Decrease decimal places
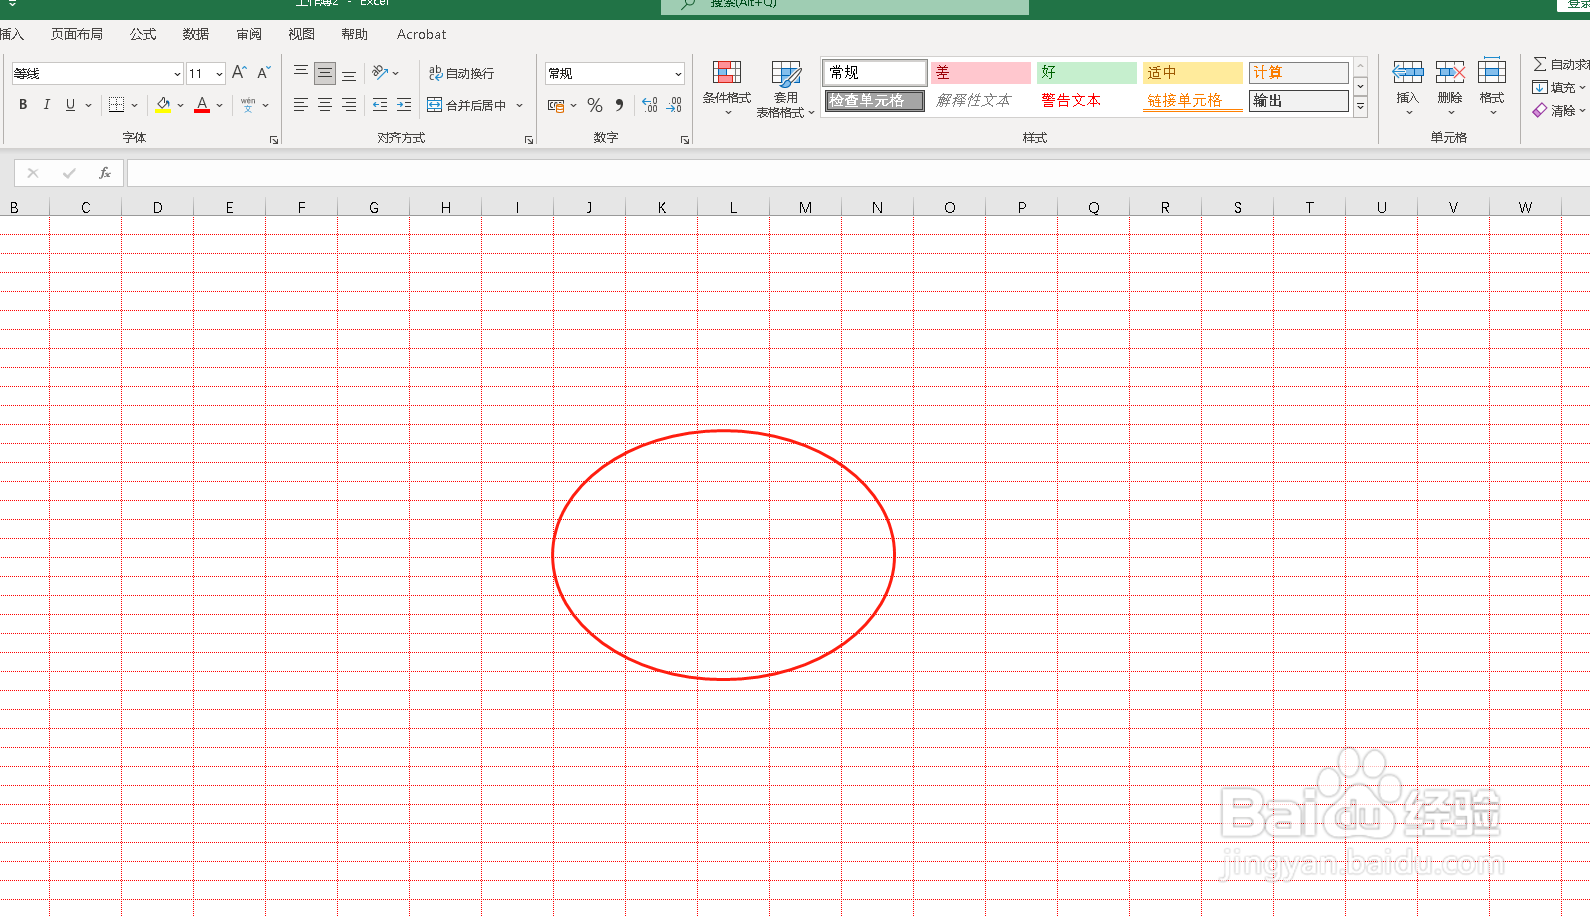This screenshot has width=1590, height=917. click(674, 105)
